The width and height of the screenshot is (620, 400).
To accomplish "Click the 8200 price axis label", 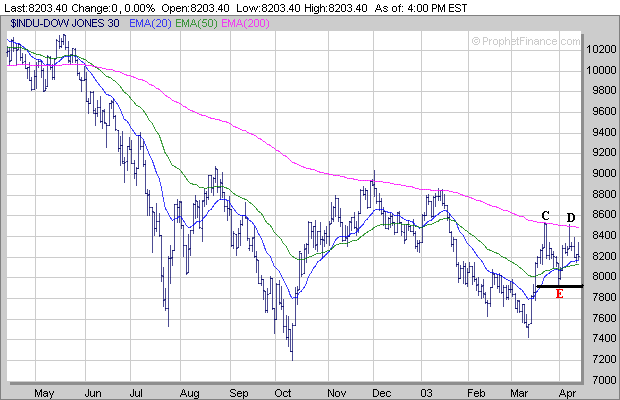I will [x=604, y=256].
